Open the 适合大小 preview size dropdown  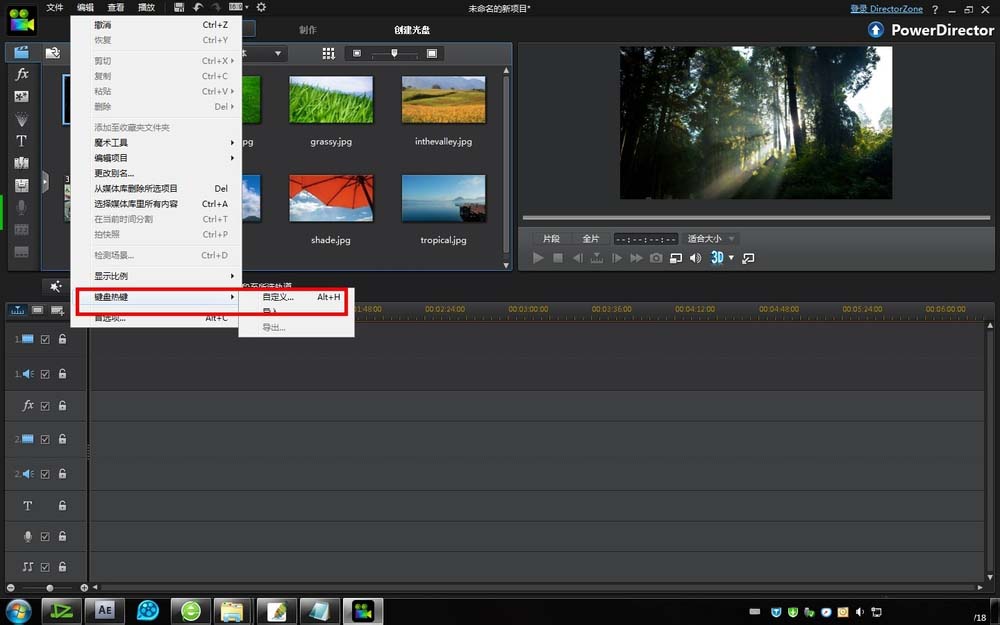click(711, 239)
